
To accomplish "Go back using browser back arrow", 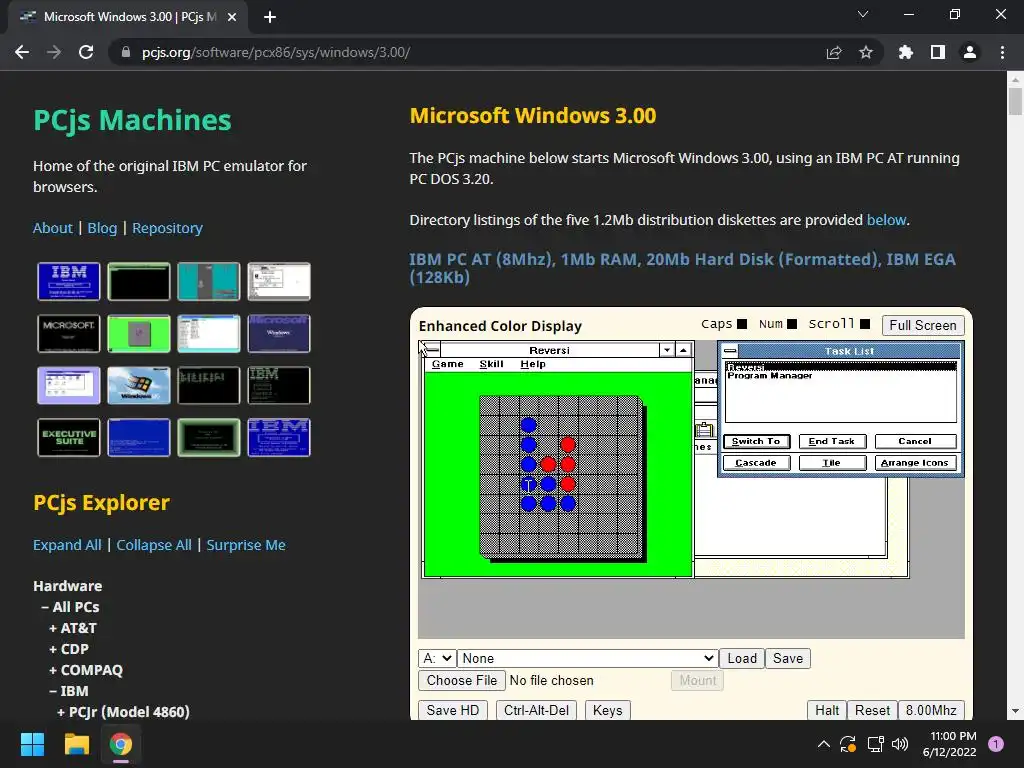I will [22, 52].
